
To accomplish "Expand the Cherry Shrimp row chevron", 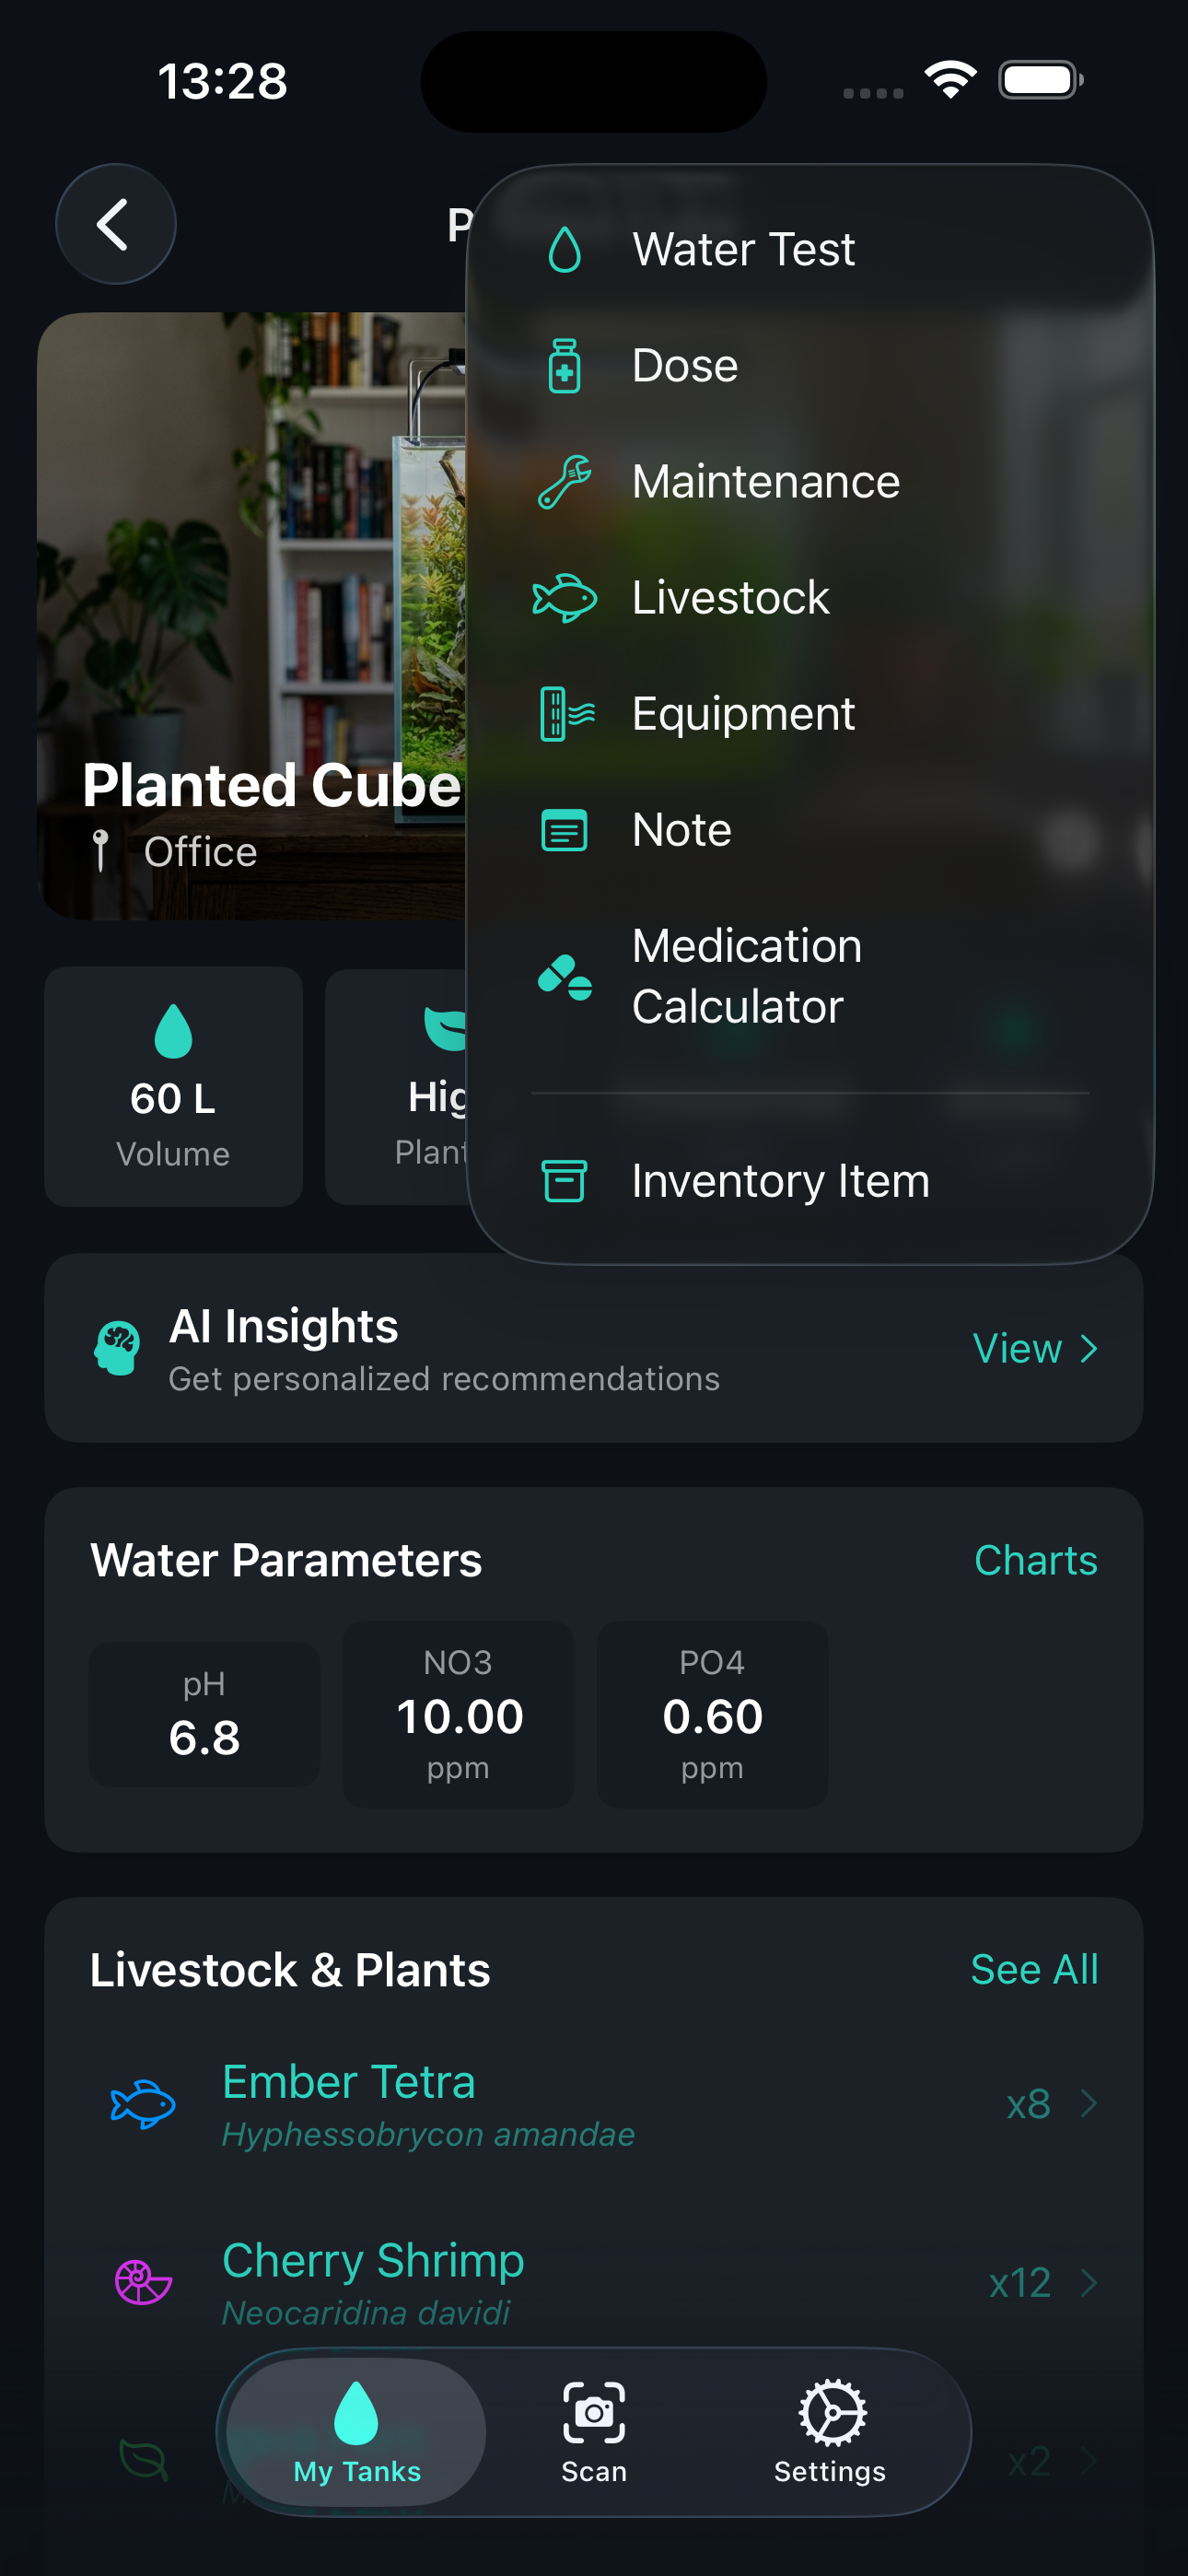I will tap(1089, 2283).
